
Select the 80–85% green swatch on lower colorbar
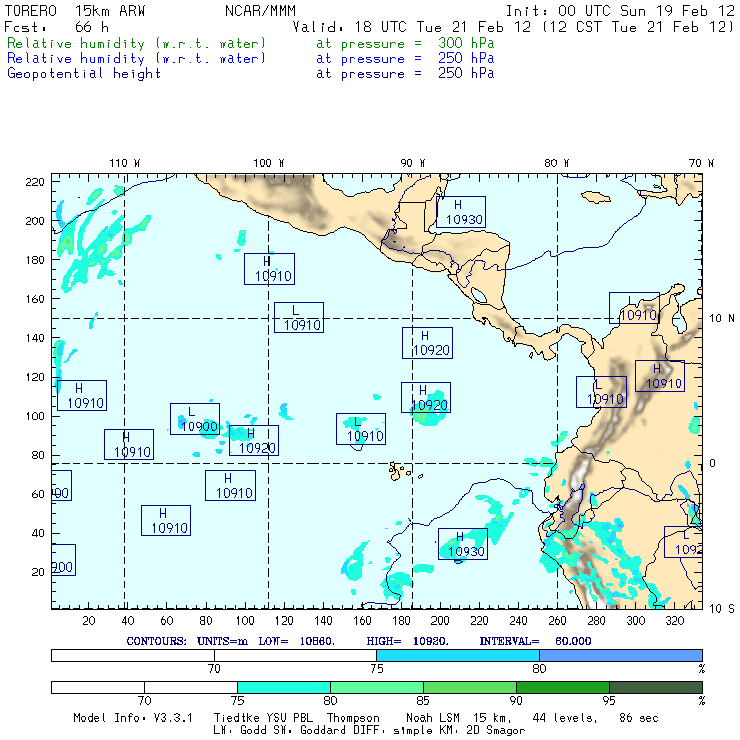click(x=377, y=687)
